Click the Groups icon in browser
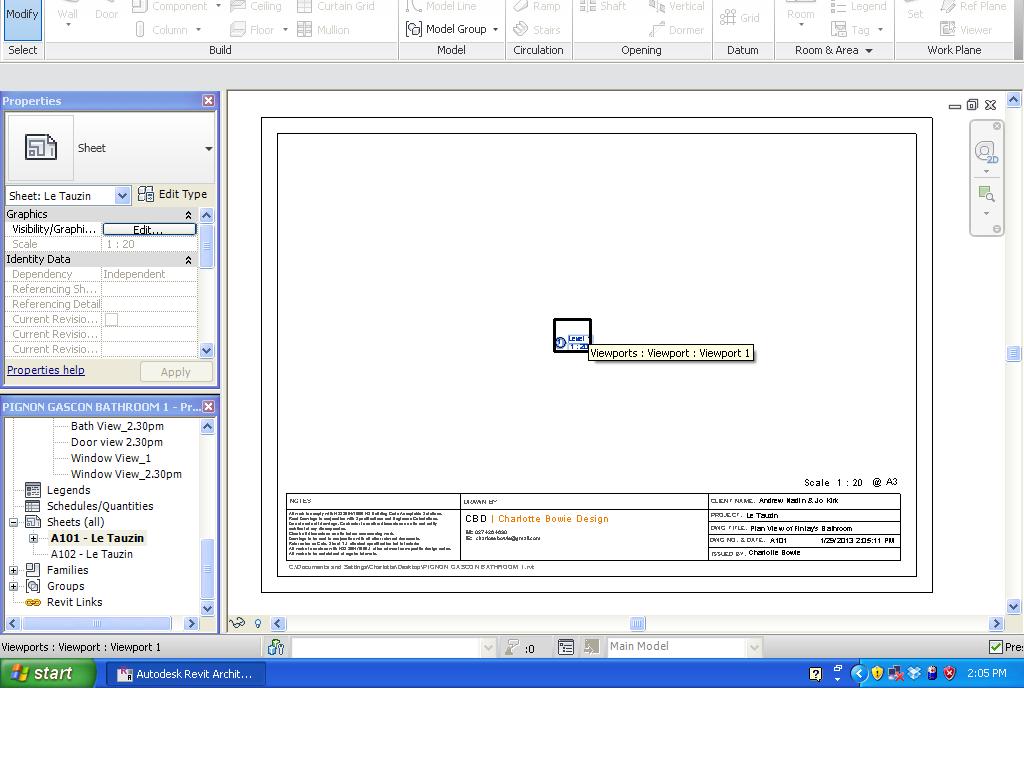Image resolution: width=1024 pixels, height=768 pixels. [33, 586]
